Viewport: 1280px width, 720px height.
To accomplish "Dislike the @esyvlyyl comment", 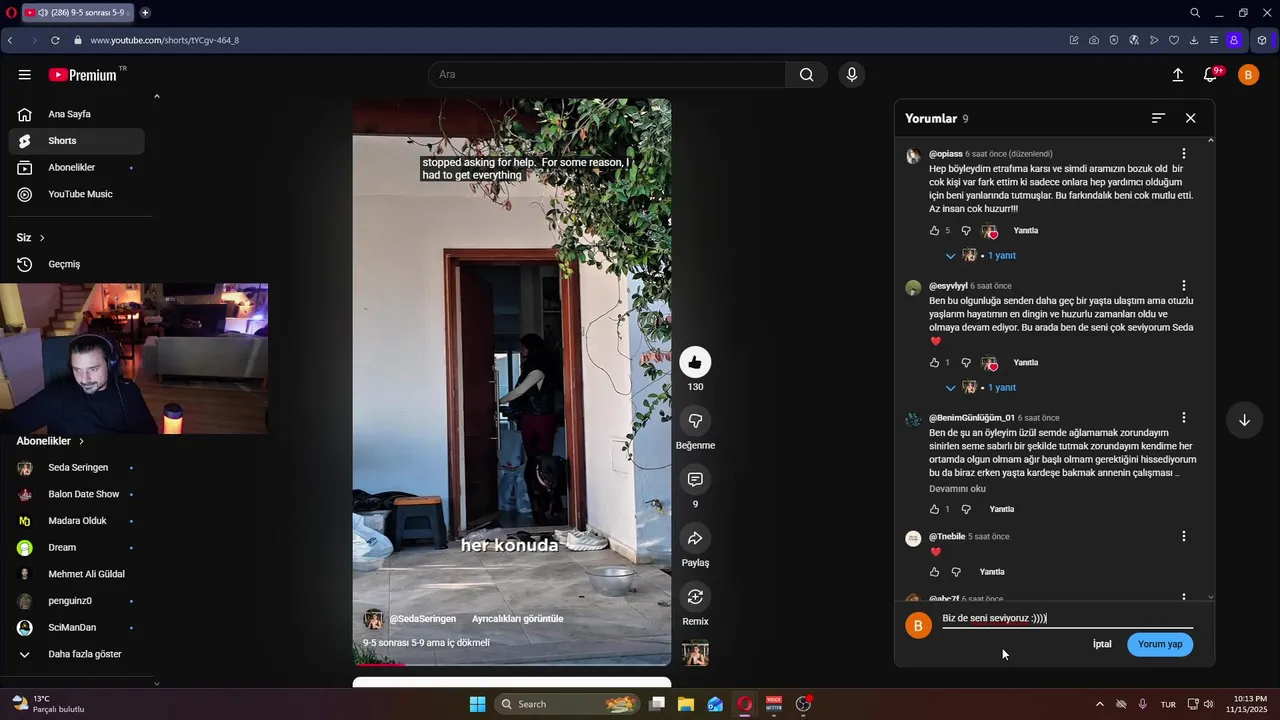I will 966,363.
